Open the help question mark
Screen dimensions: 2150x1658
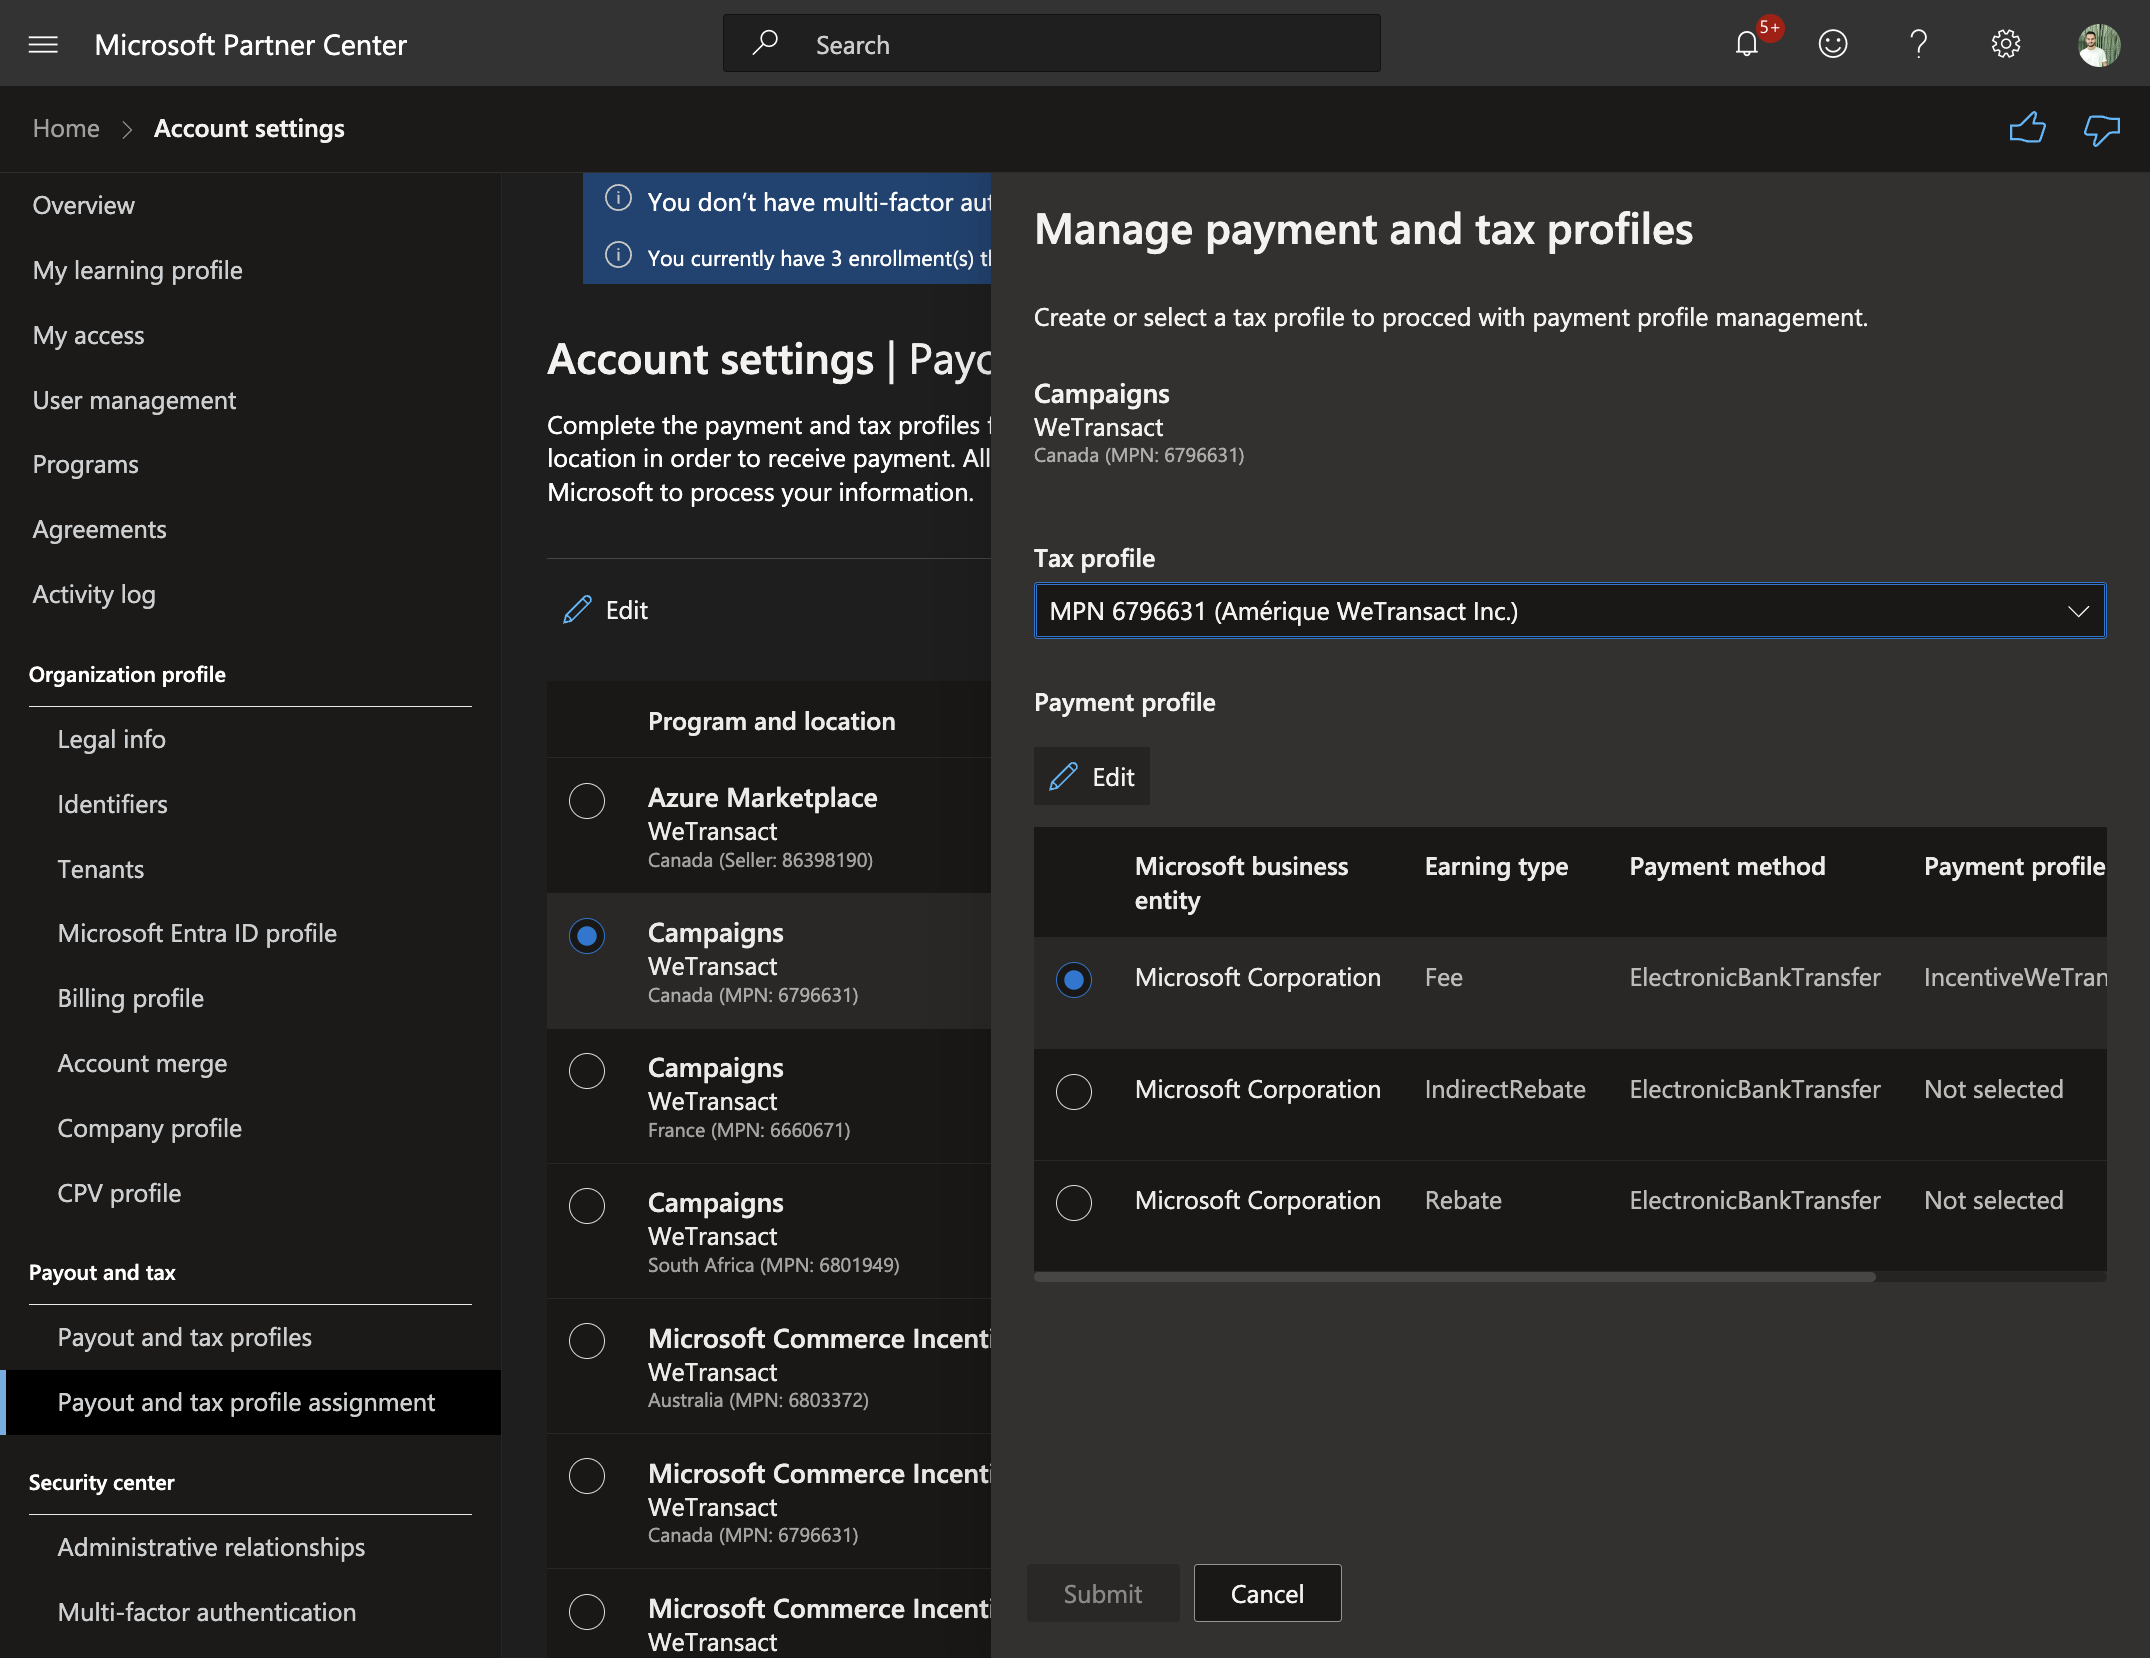[1918, 44]
